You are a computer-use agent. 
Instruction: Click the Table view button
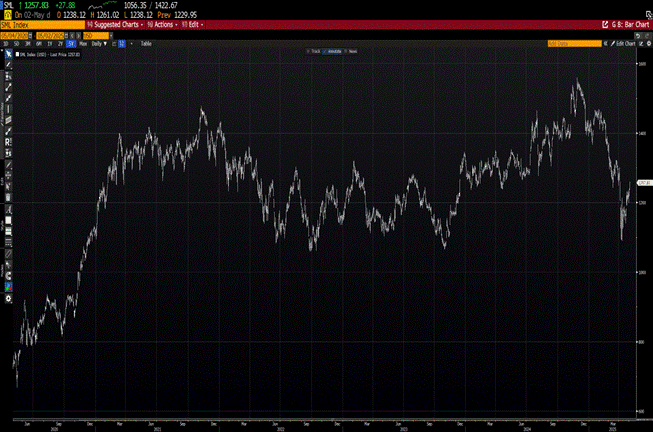(x=146, y=44)
